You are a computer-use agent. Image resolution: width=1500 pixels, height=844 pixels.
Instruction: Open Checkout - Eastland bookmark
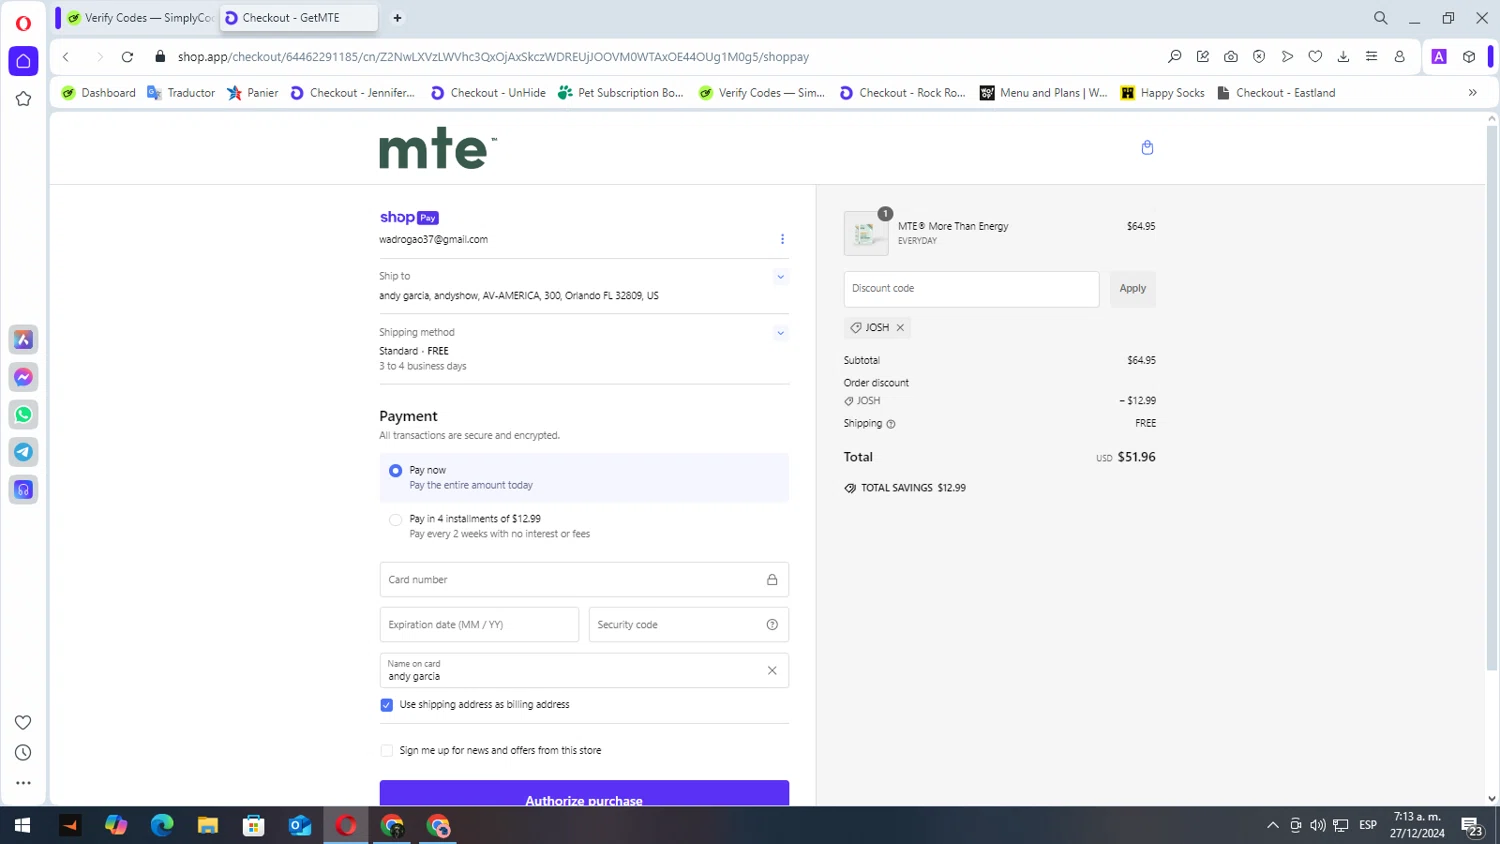pos(1276,93)
